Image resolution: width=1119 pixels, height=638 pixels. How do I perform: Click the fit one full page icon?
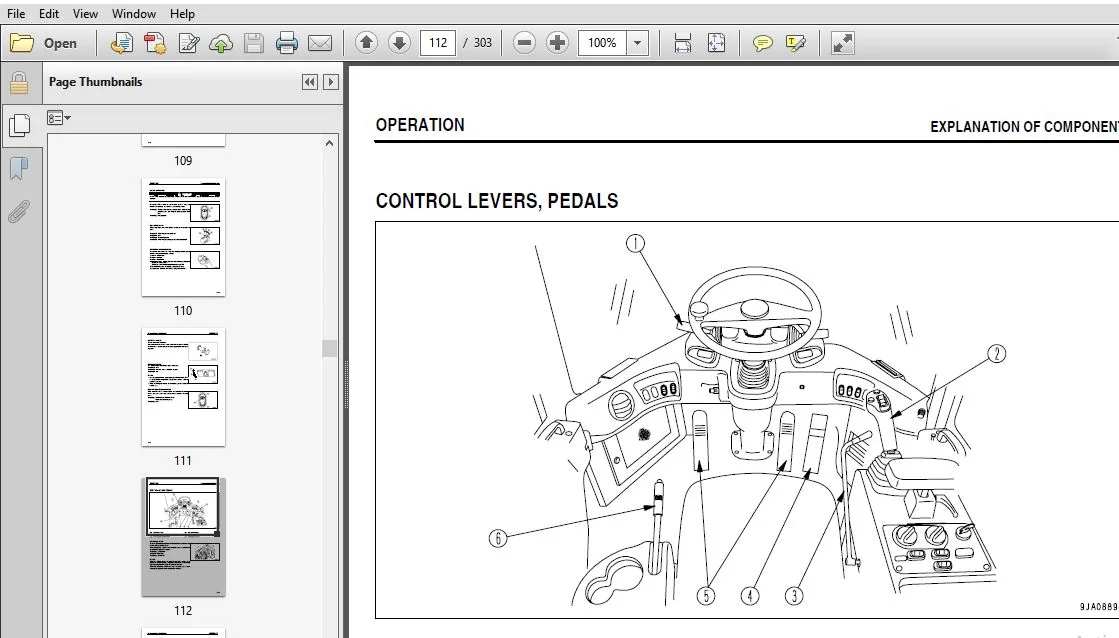717,43
